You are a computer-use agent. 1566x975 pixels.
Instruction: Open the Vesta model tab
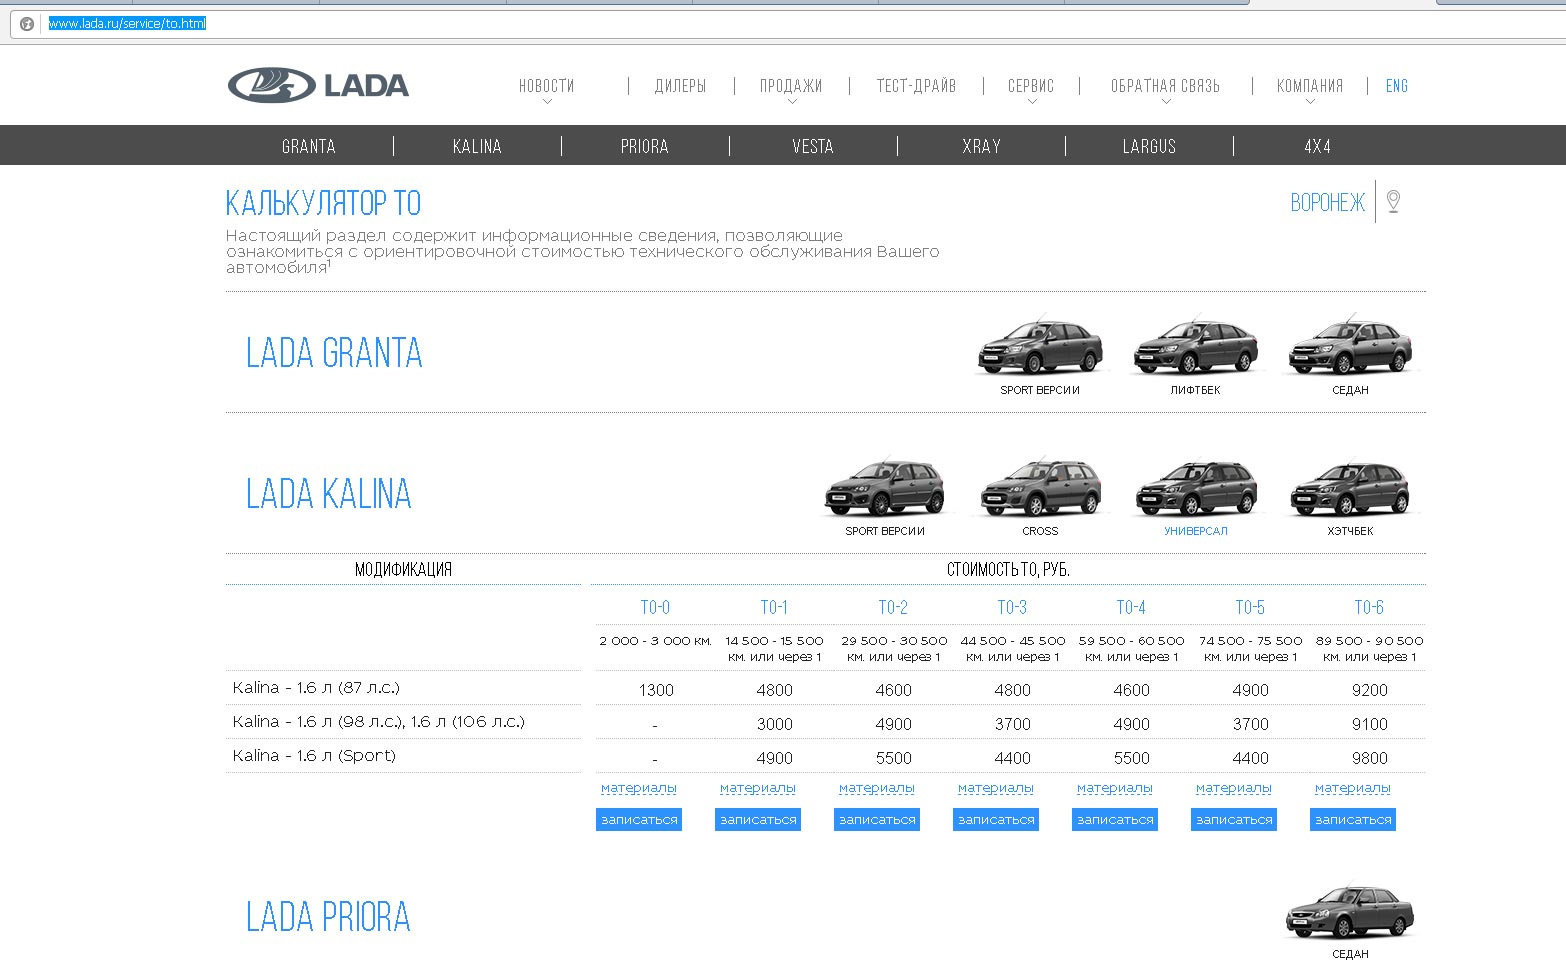(x=813, y=146)
